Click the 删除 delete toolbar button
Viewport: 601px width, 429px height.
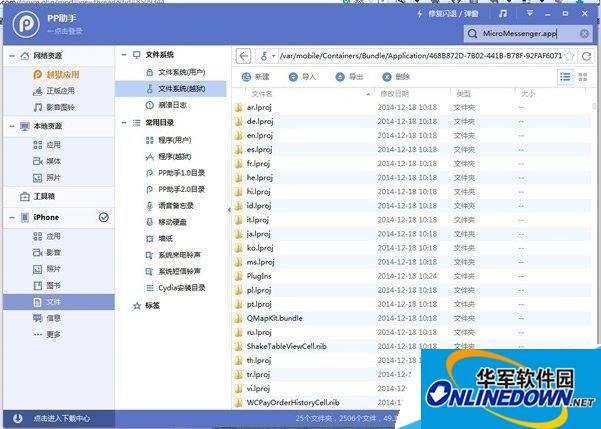[396, 77]
